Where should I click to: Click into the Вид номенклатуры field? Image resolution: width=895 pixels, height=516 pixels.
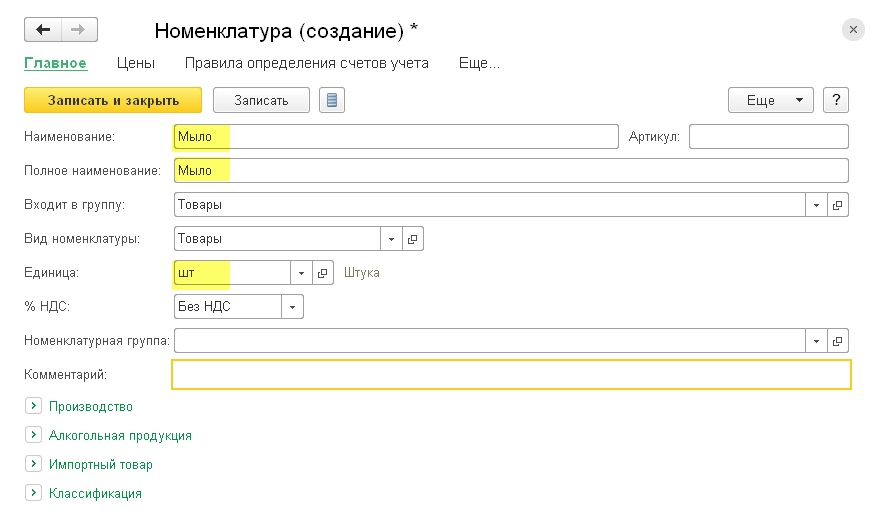click(277, 239)
